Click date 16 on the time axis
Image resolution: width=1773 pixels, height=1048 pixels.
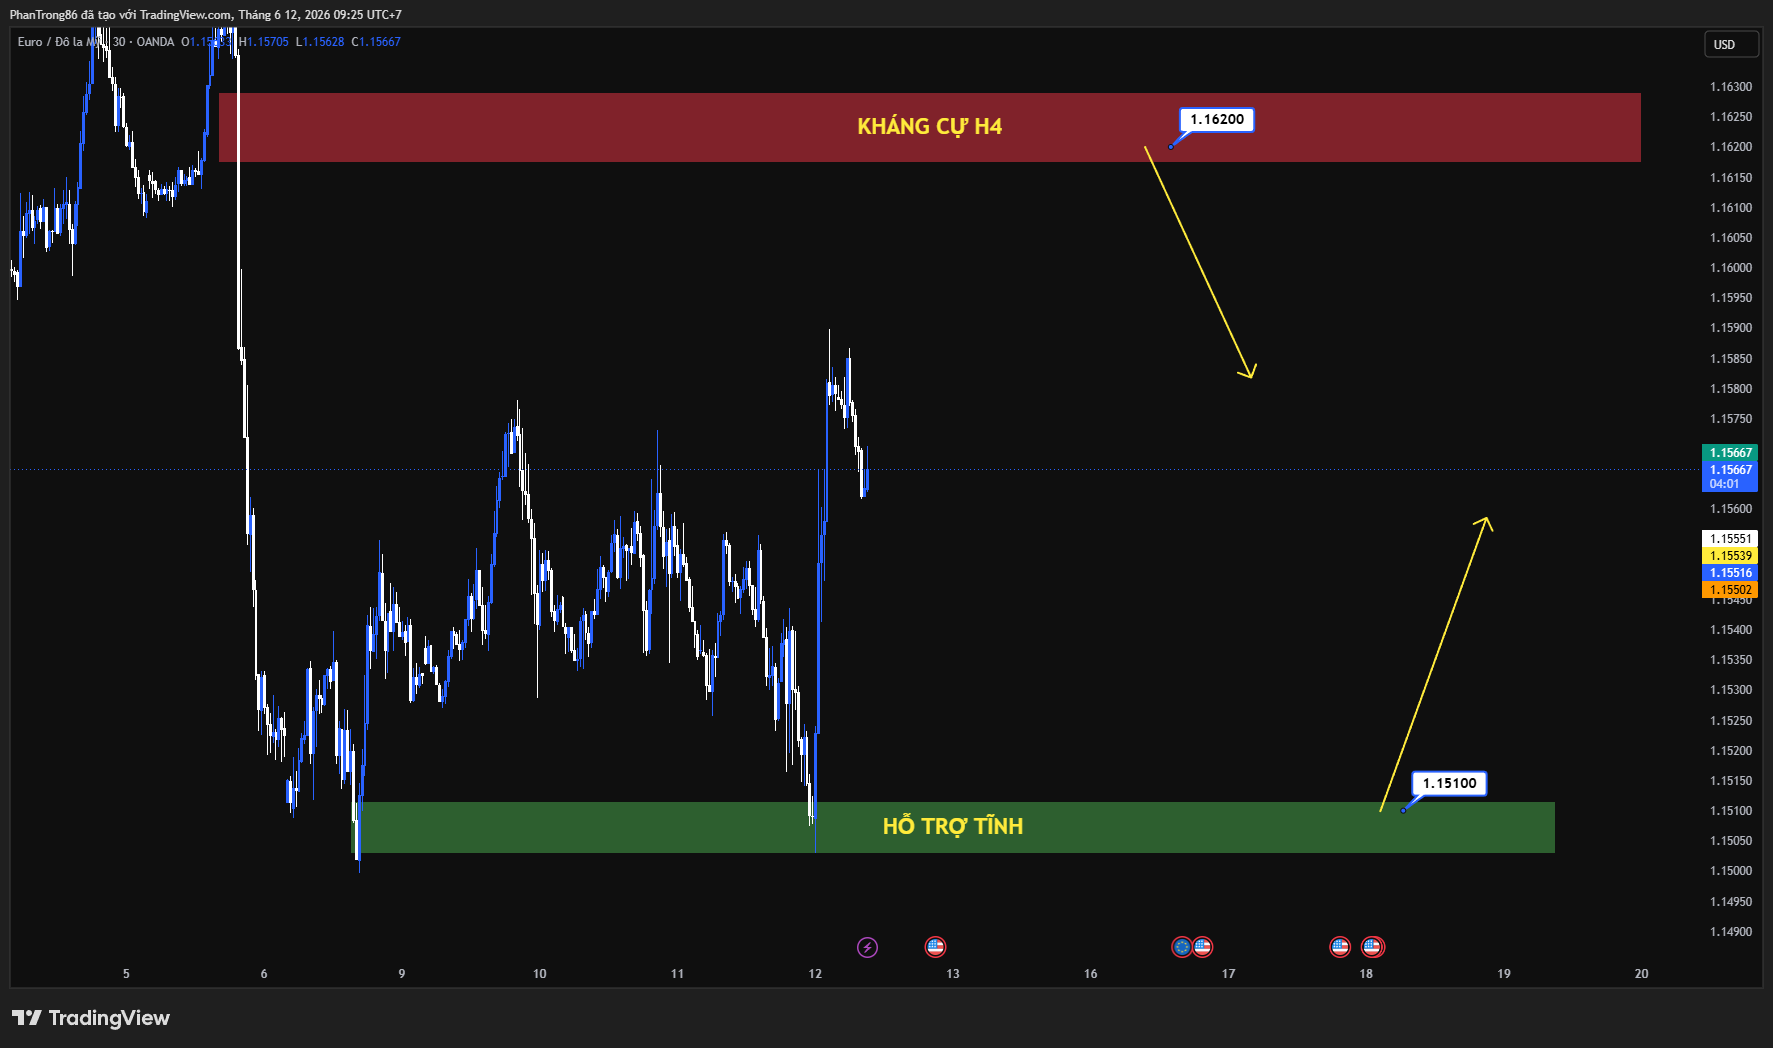(x=1091, y=974)
